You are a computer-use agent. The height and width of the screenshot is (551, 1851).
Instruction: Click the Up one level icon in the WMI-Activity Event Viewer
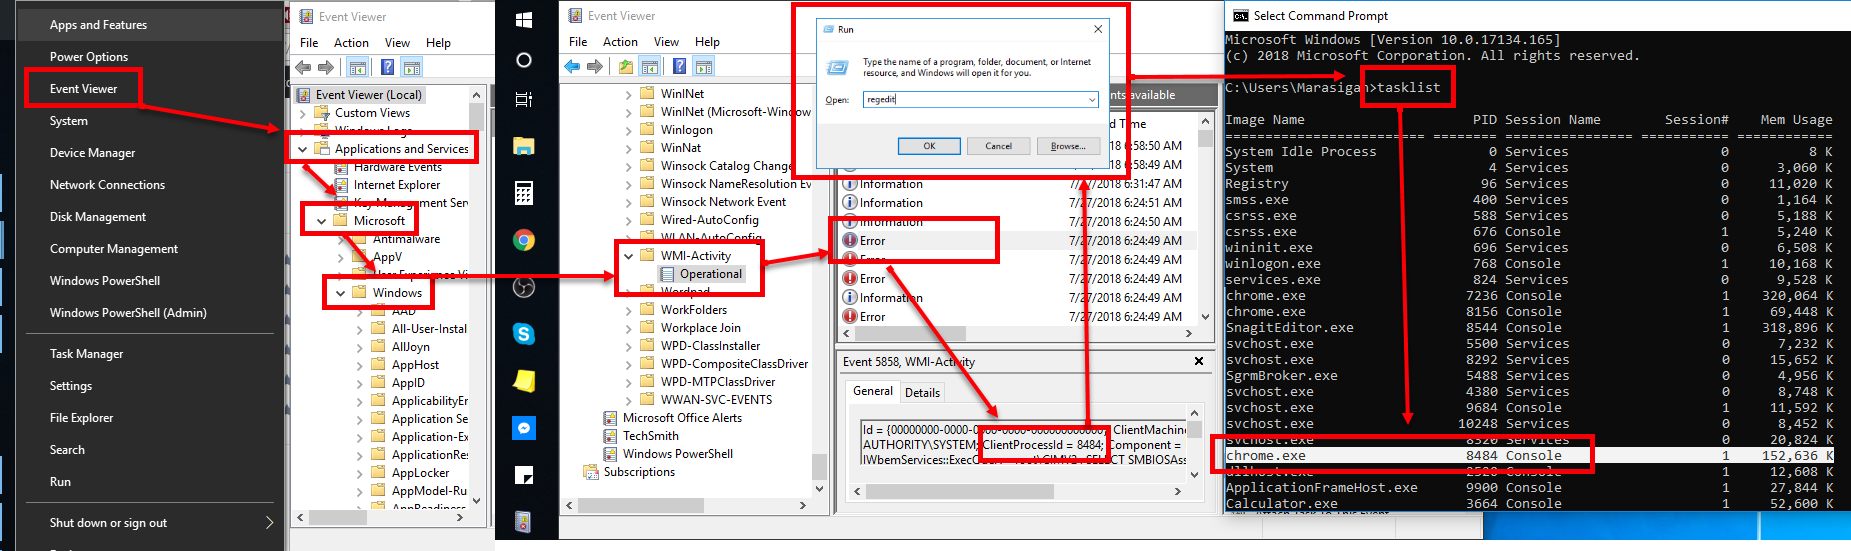pyautogui.click(x=626, y=66)
